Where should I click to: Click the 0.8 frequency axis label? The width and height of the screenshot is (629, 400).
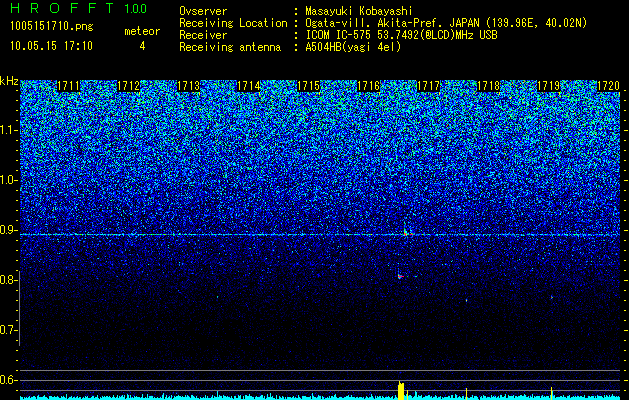[x=8, y=280]
